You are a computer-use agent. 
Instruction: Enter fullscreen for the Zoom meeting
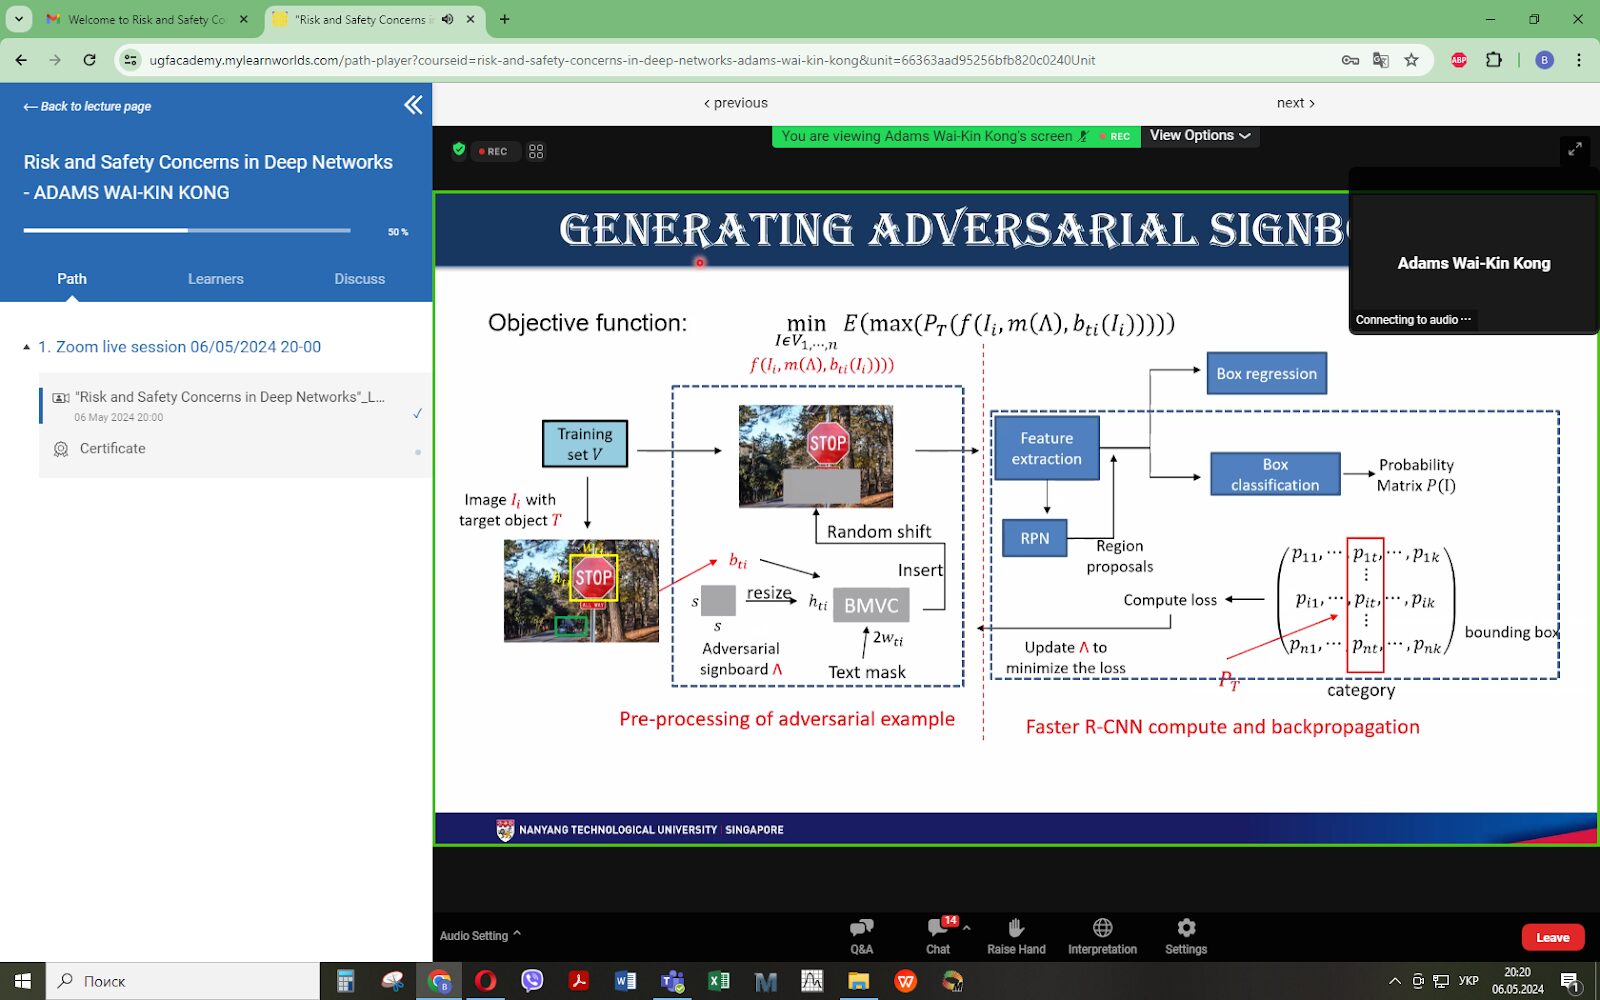point(1574,149)
